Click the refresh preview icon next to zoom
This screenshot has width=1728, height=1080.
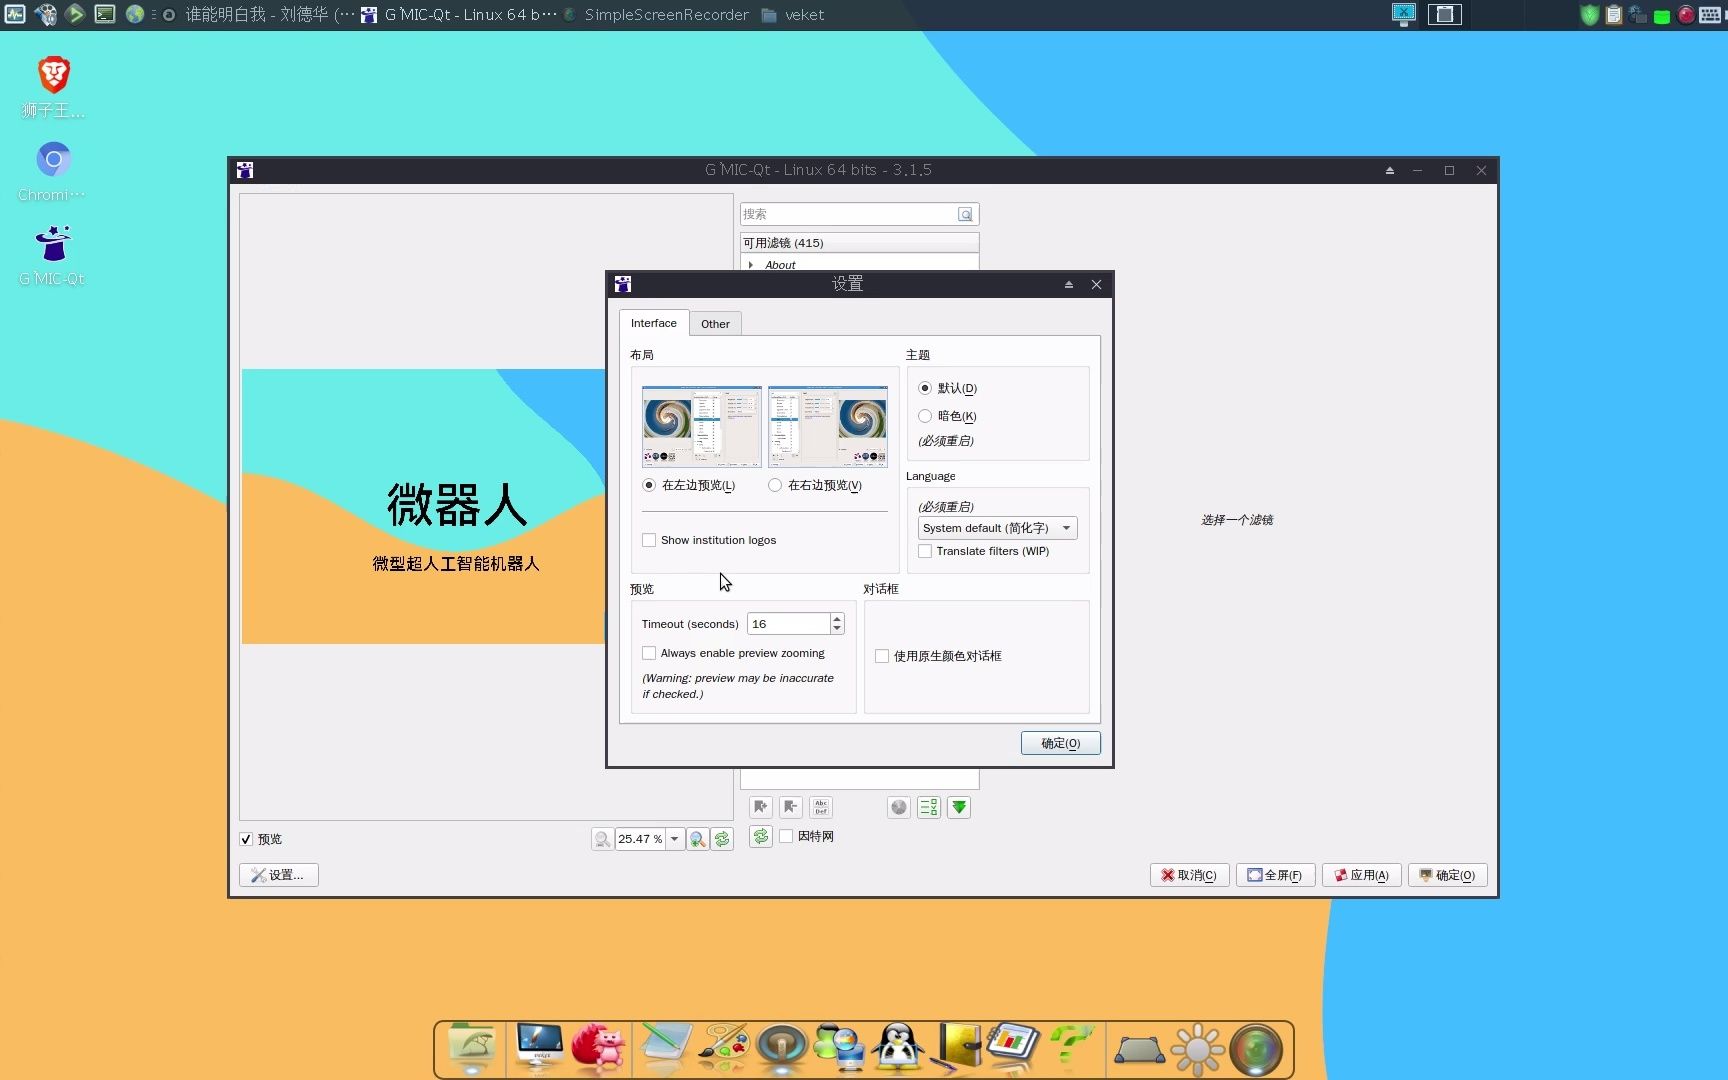point(723,838)
